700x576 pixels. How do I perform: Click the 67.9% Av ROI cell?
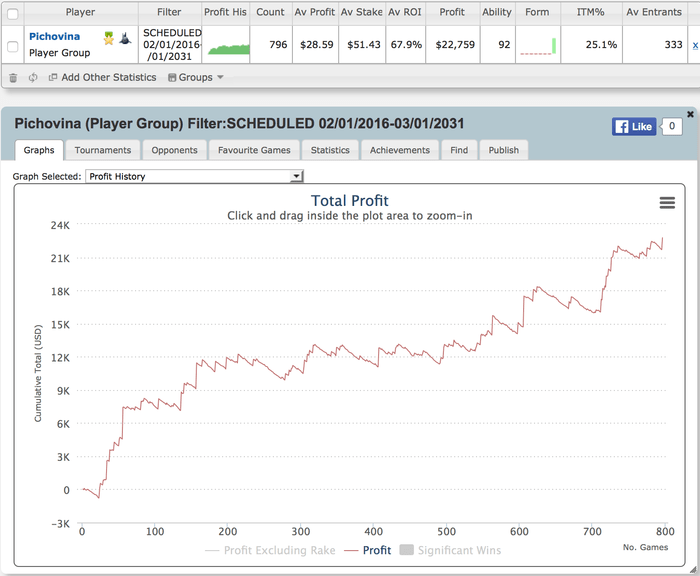(x=406, y=45)
